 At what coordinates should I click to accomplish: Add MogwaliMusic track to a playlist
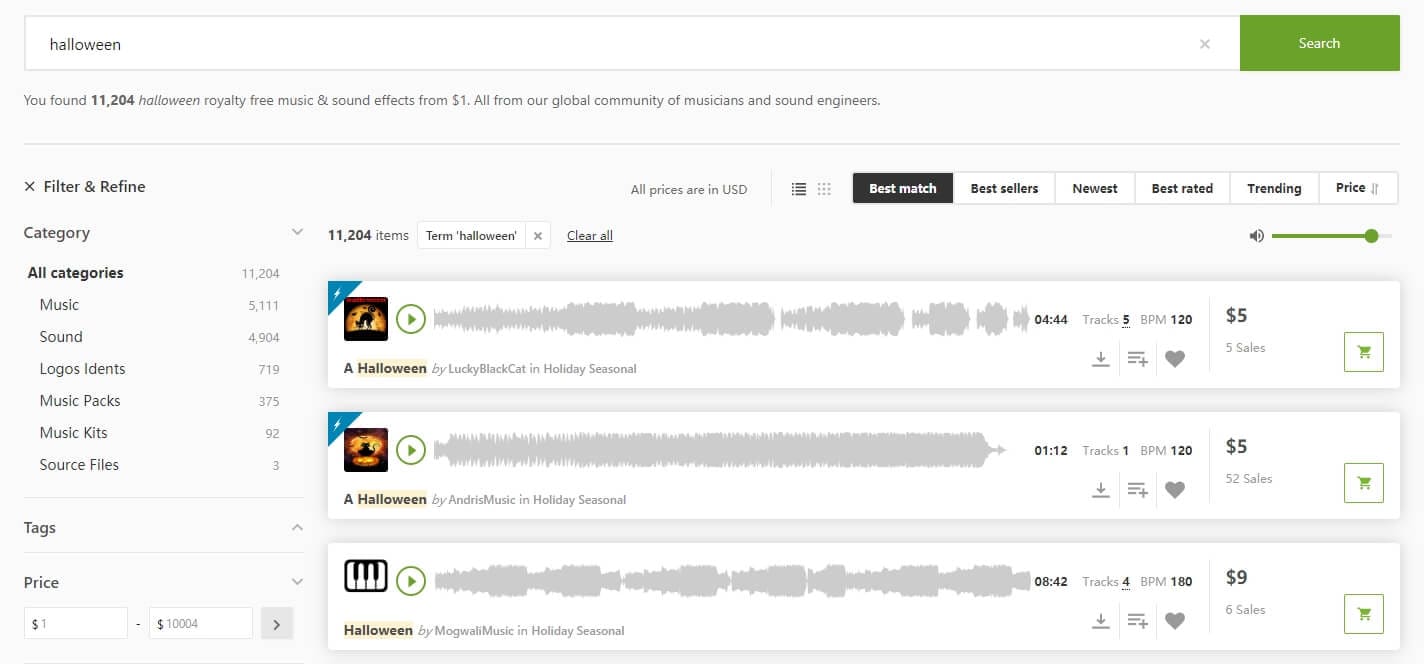(x=1137, y=621)
